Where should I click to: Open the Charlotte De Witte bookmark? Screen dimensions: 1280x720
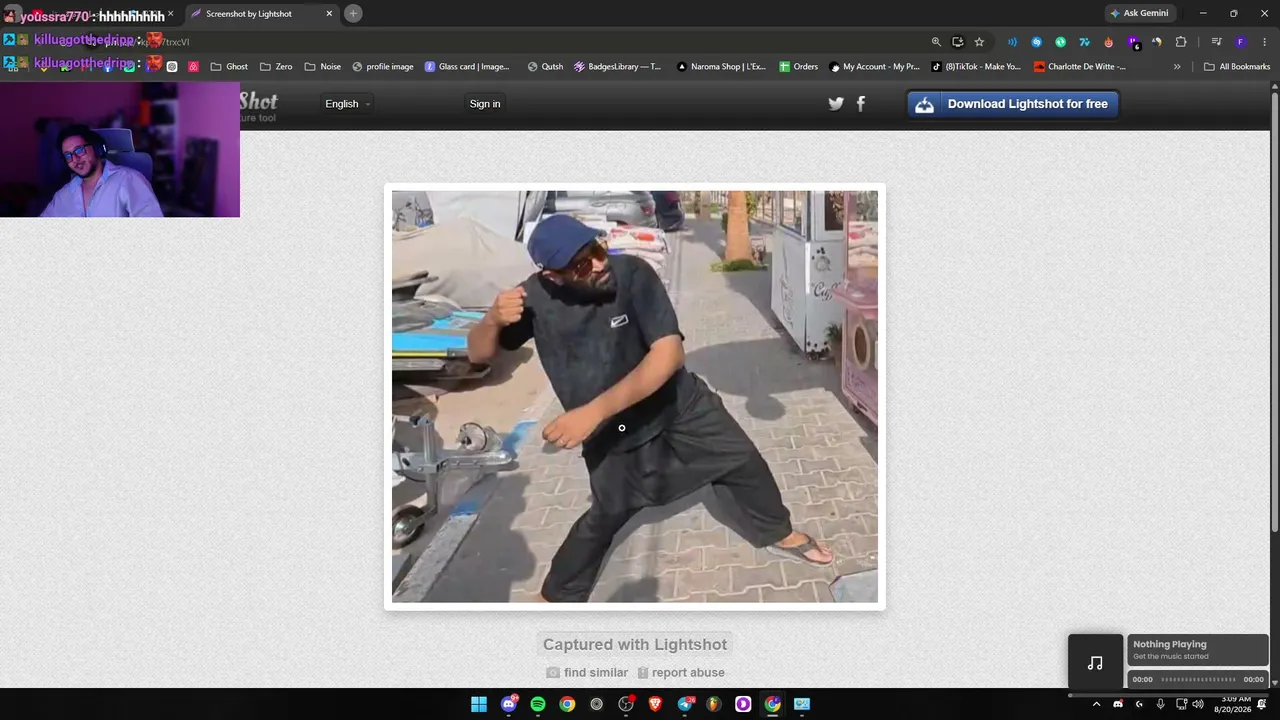(x=1080, y=67)
